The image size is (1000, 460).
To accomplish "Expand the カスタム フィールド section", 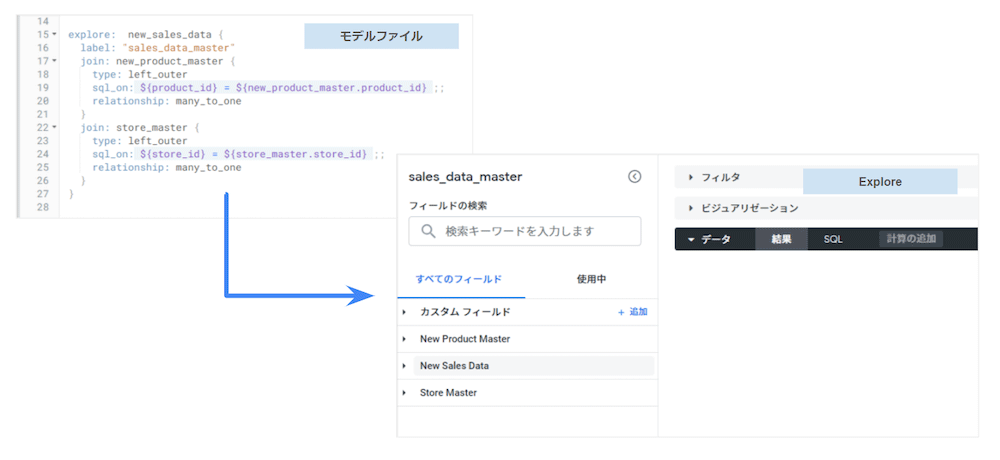I will tap(404, 312).
